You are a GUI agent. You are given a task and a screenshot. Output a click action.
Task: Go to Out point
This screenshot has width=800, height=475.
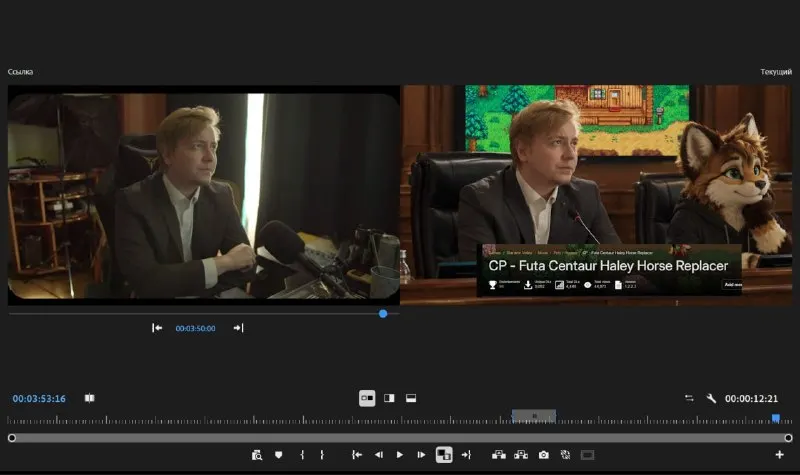(x=466, y=455)
